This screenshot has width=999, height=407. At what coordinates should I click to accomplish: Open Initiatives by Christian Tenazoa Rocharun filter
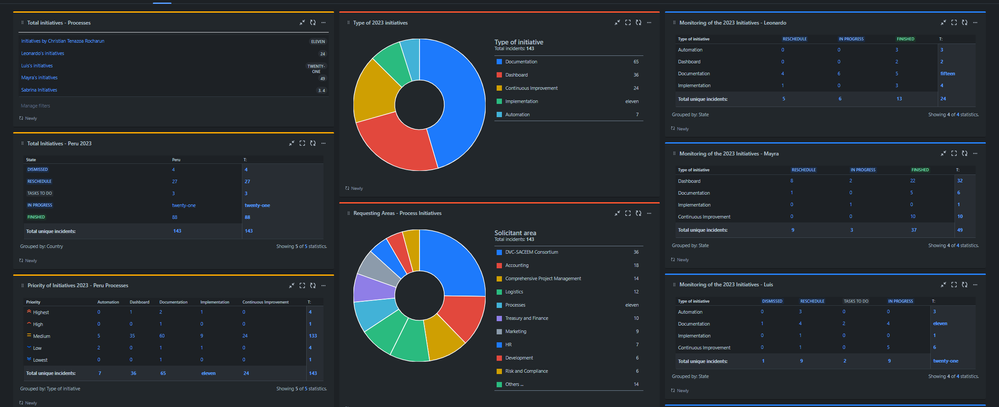(x=62, y=41)
